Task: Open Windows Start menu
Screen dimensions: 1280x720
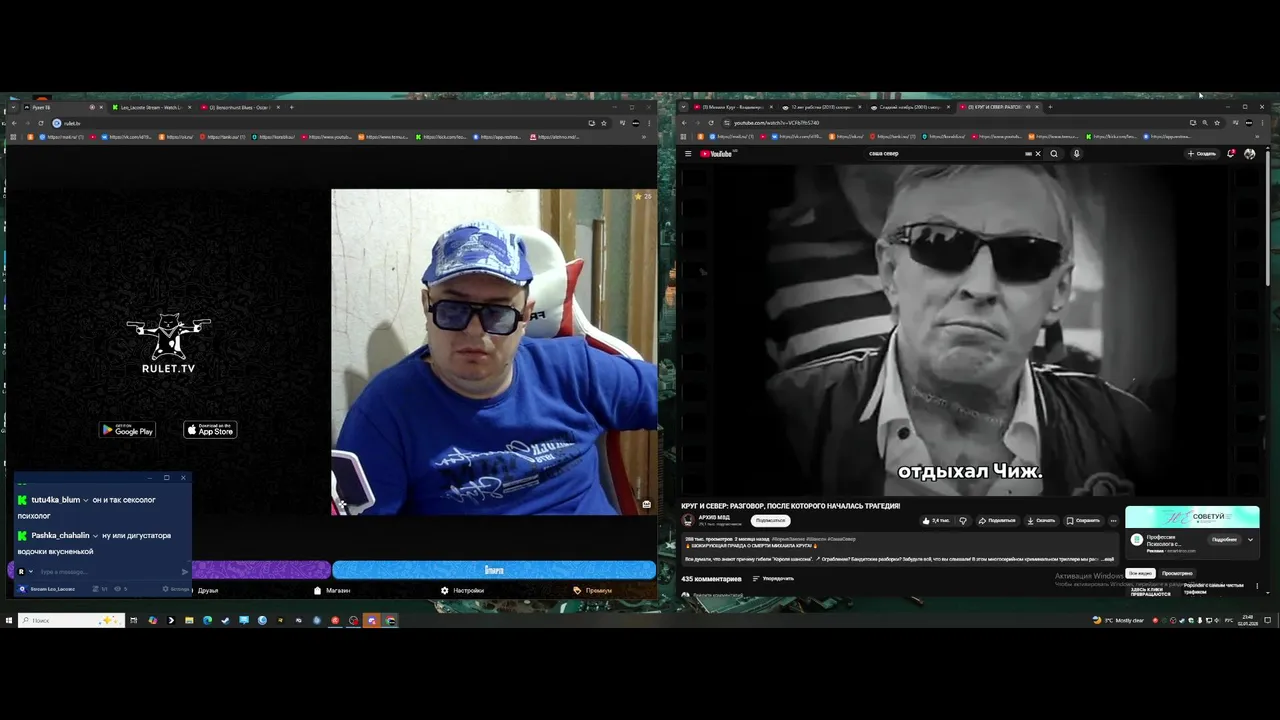Action: coord(9,620)
